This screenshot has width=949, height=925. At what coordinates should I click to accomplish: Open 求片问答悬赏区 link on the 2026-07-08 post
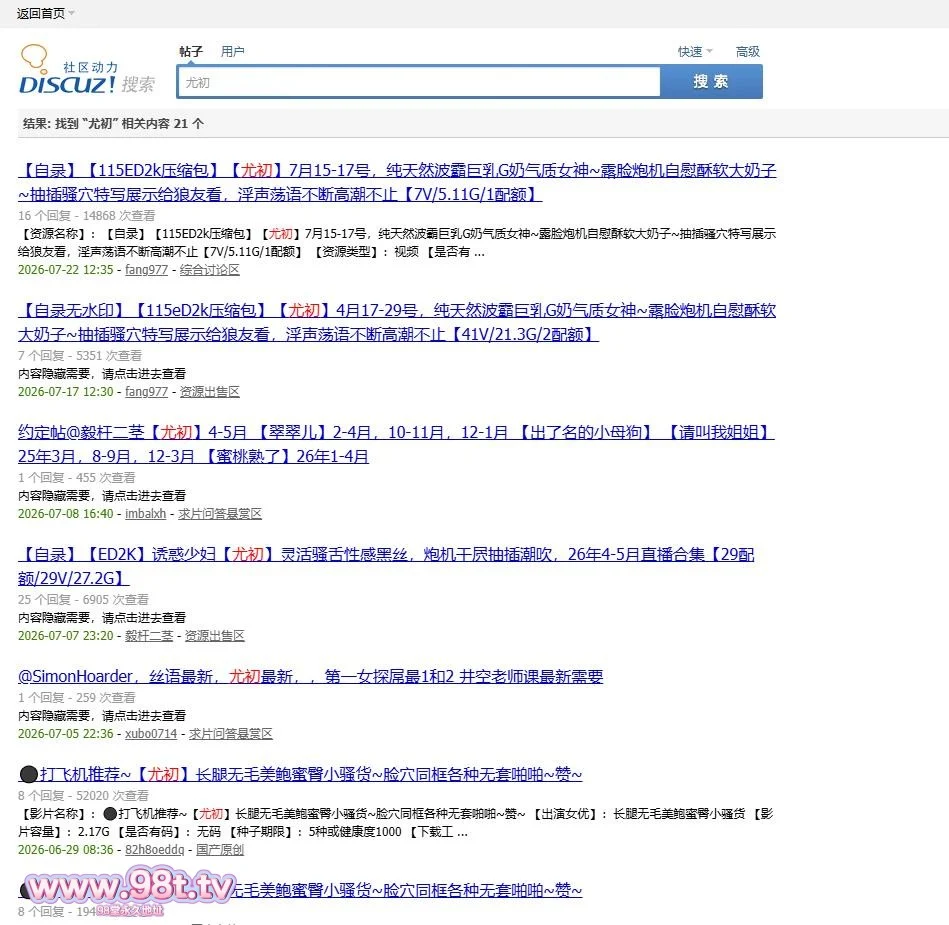[220, 514]
